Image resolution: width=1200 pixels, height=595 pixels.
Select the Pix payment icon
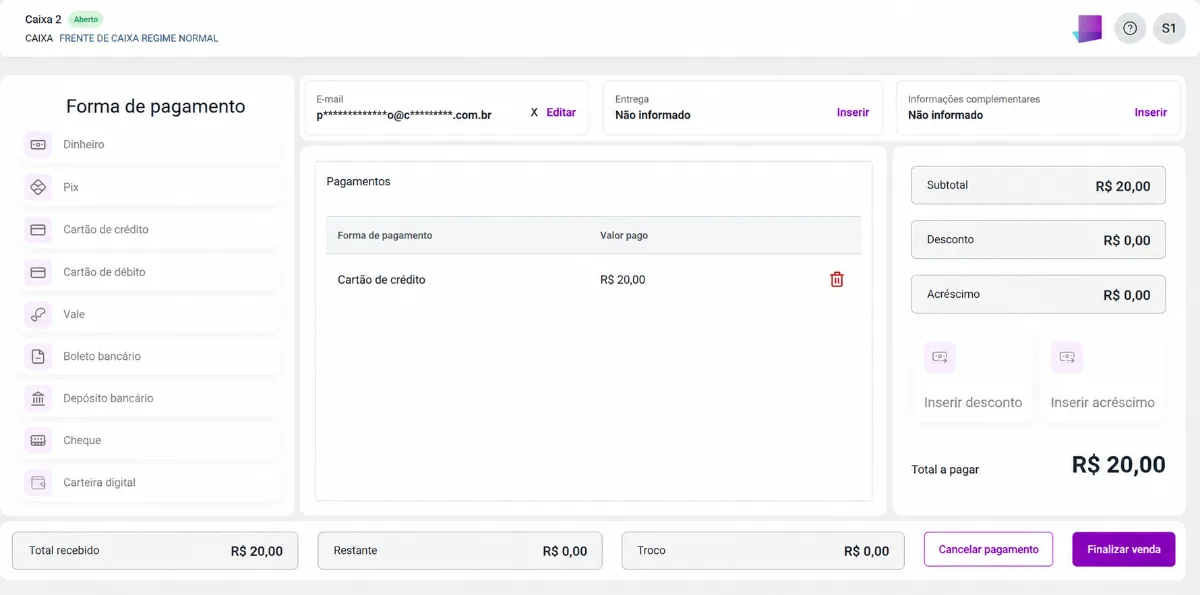coord(38,187)
